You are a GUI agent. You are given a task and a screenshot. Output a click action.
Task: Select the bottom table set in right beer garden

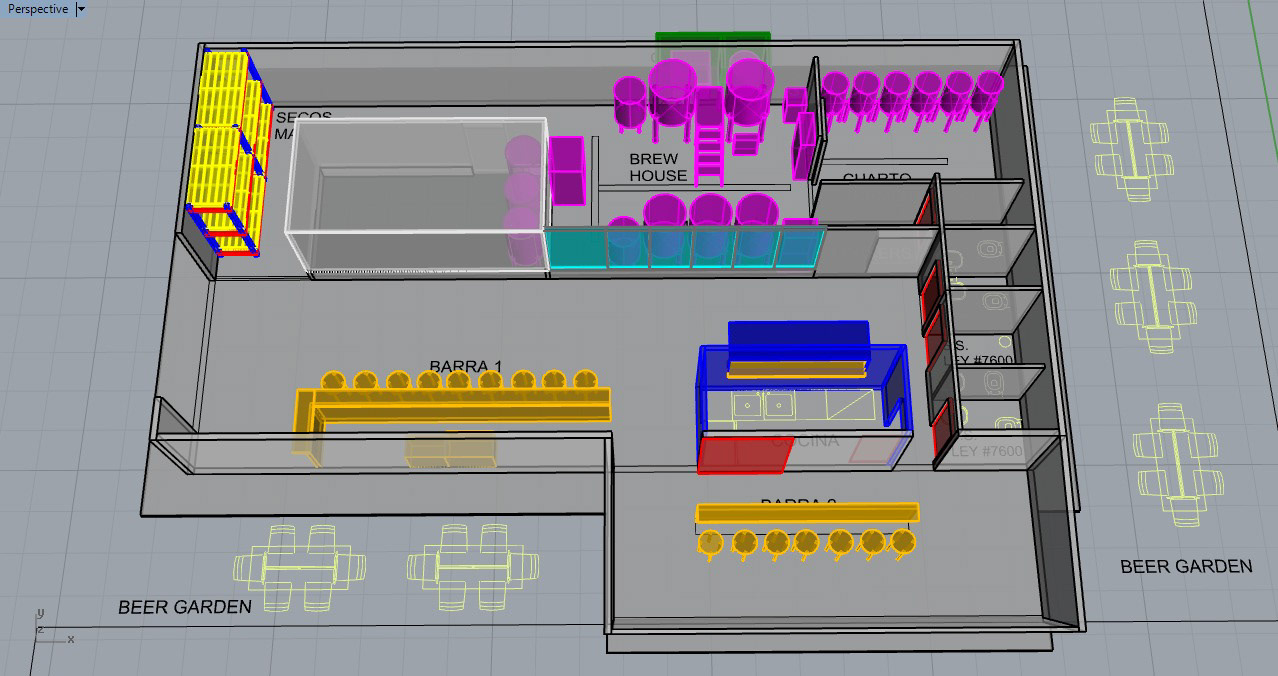(1178, 465)
